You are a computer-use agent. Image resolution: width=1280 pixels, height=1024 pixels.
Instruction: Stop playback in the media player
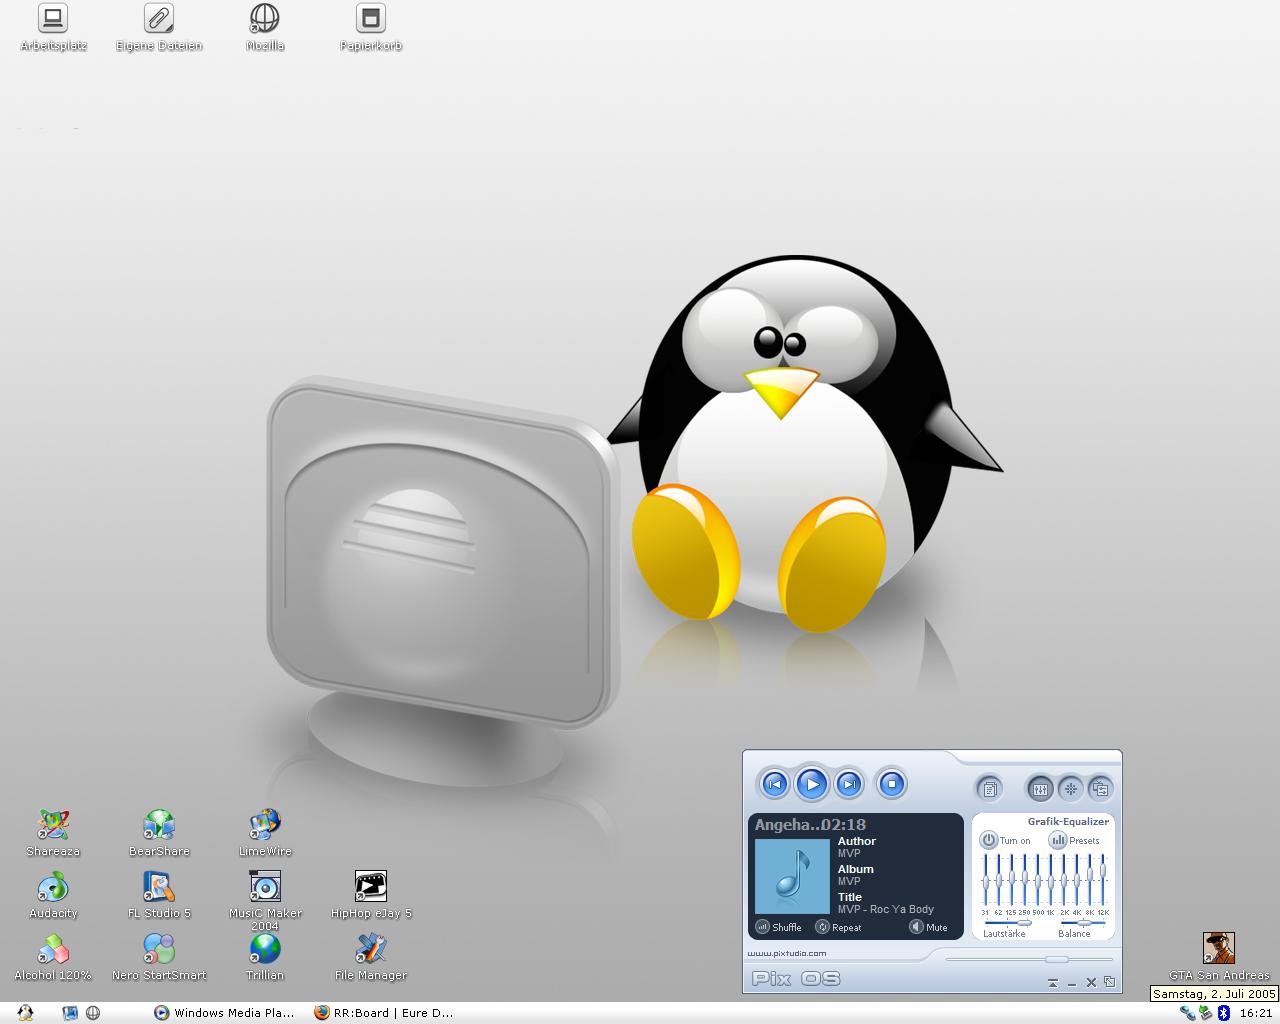click(891, 784)
